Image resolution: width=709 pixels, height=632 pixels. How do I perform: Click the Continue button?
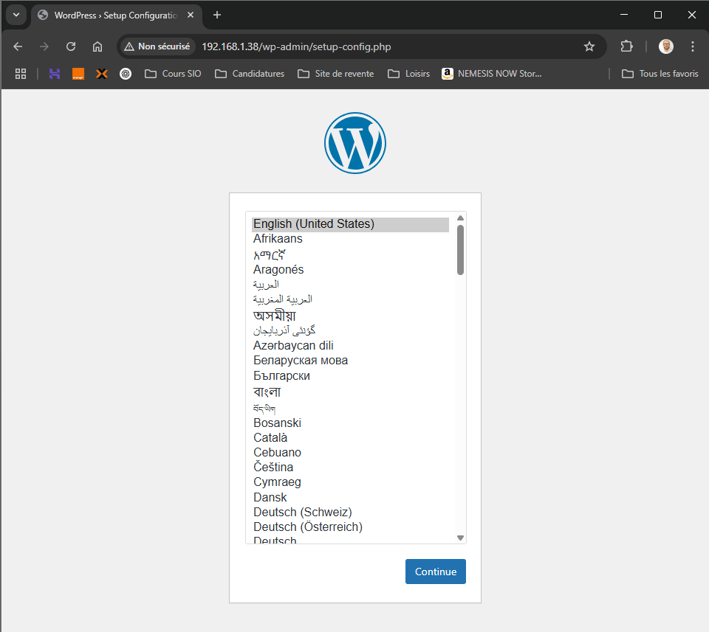pyautogui.click(x=435, y=571)
